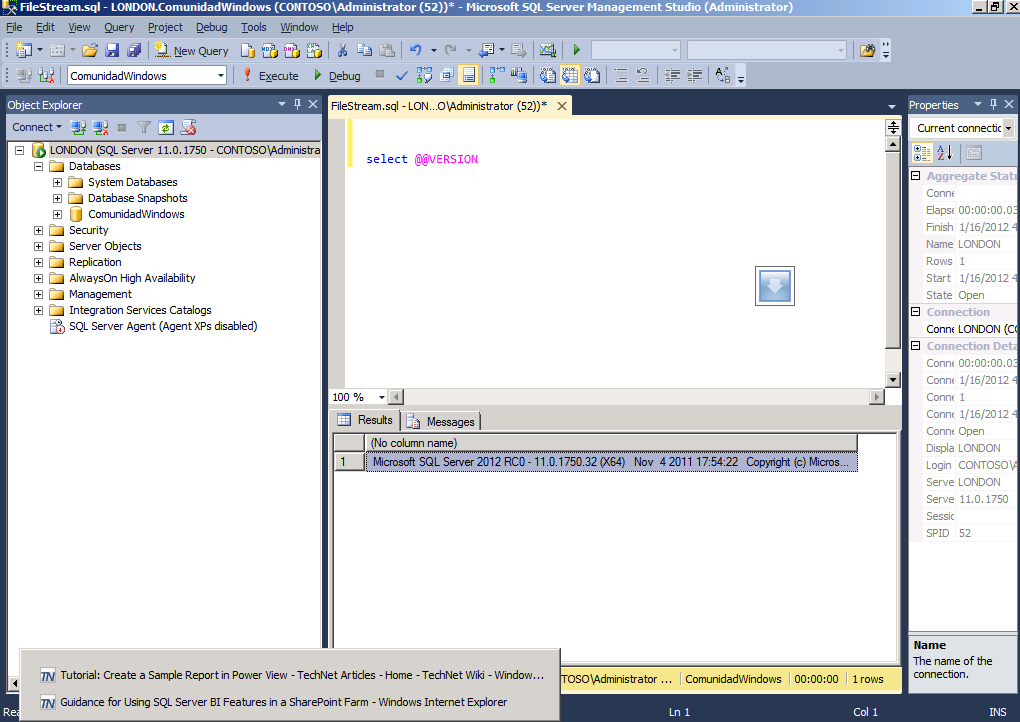
Task: Click the Debug button in the SQL toolbar
Action: coord(337,75)
